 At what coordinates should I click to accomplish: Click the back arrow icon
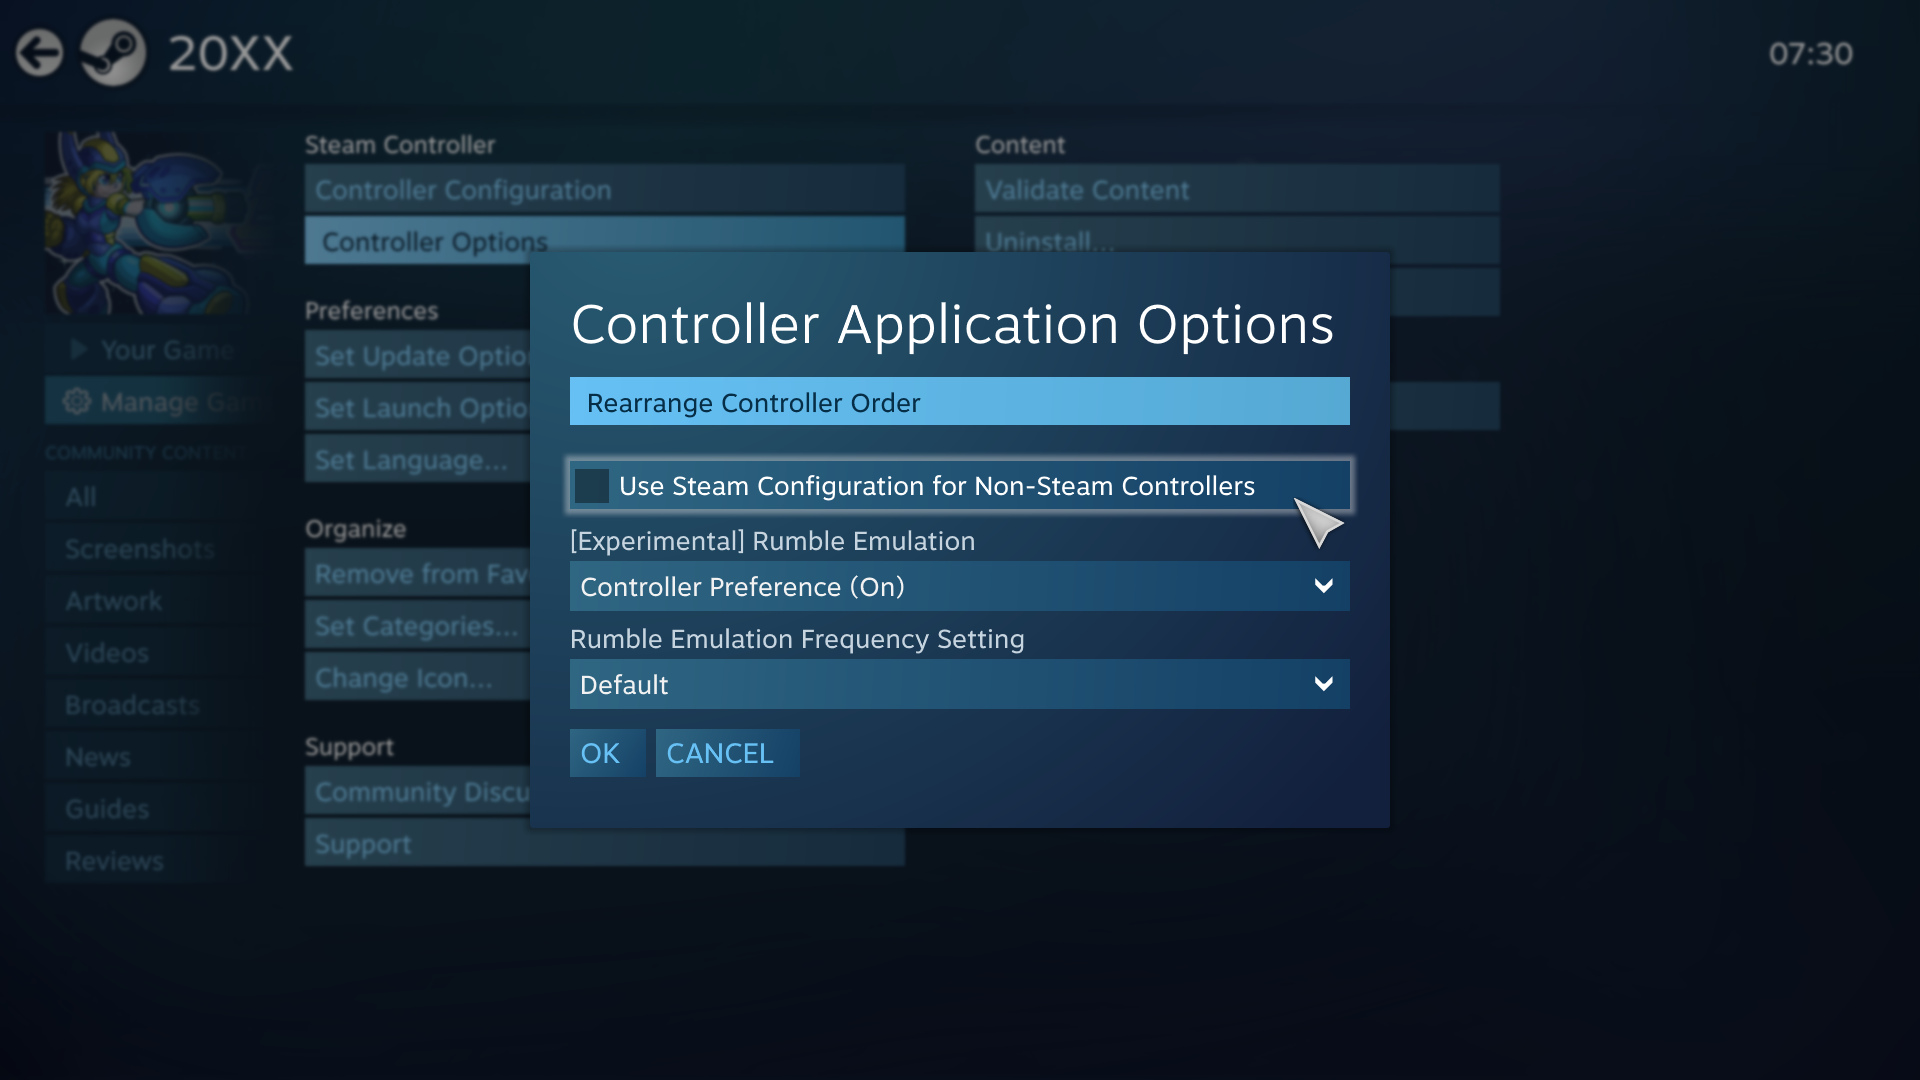tap(40, 53)
